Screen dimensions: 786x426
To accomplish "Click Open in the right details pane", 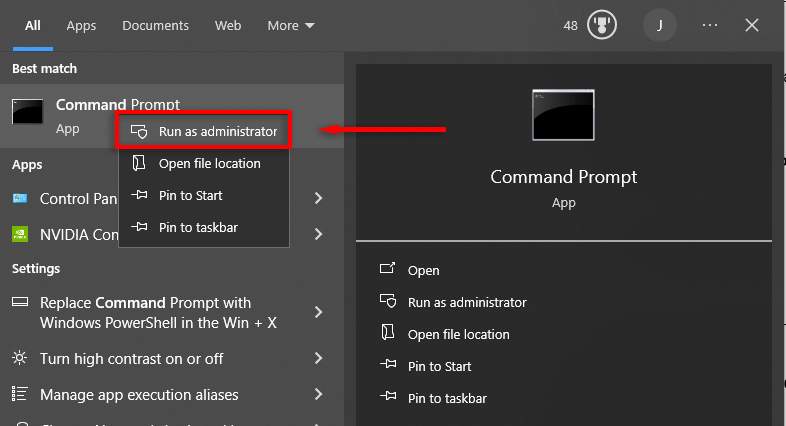I will click(423, 270).
